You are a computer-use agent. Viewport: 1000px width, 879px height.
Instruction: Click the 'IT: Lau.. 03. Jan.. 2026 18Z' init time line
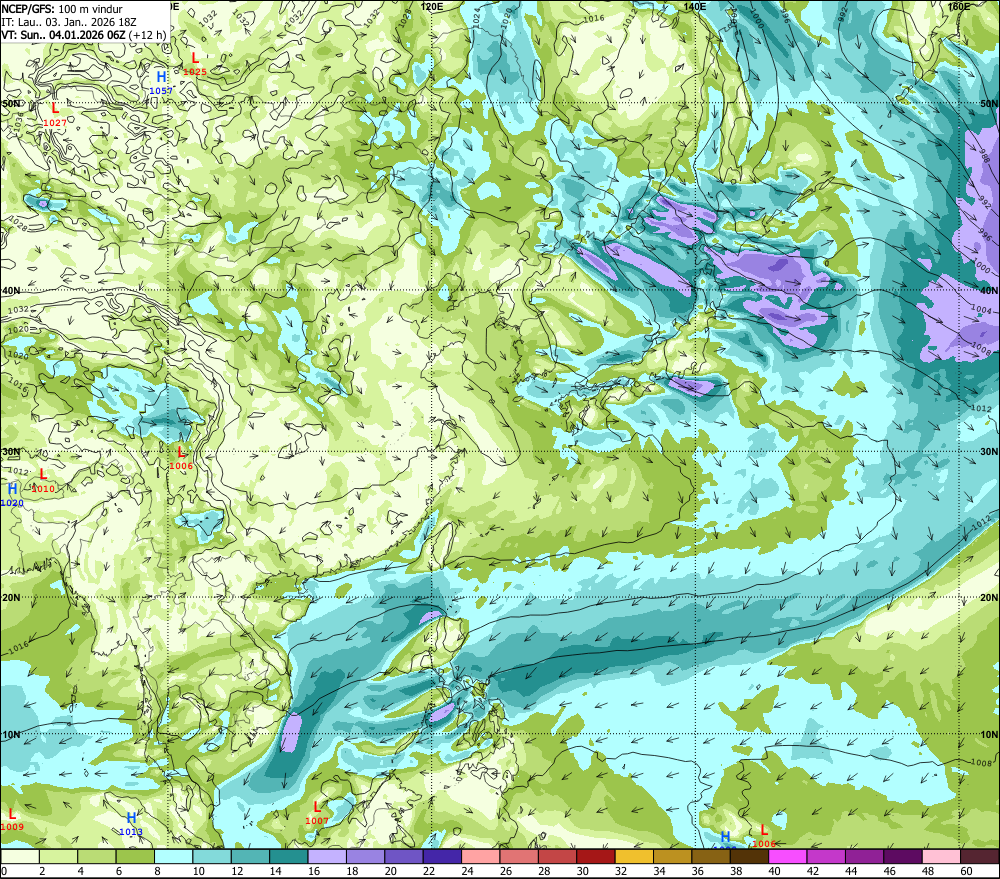point(69,22)
